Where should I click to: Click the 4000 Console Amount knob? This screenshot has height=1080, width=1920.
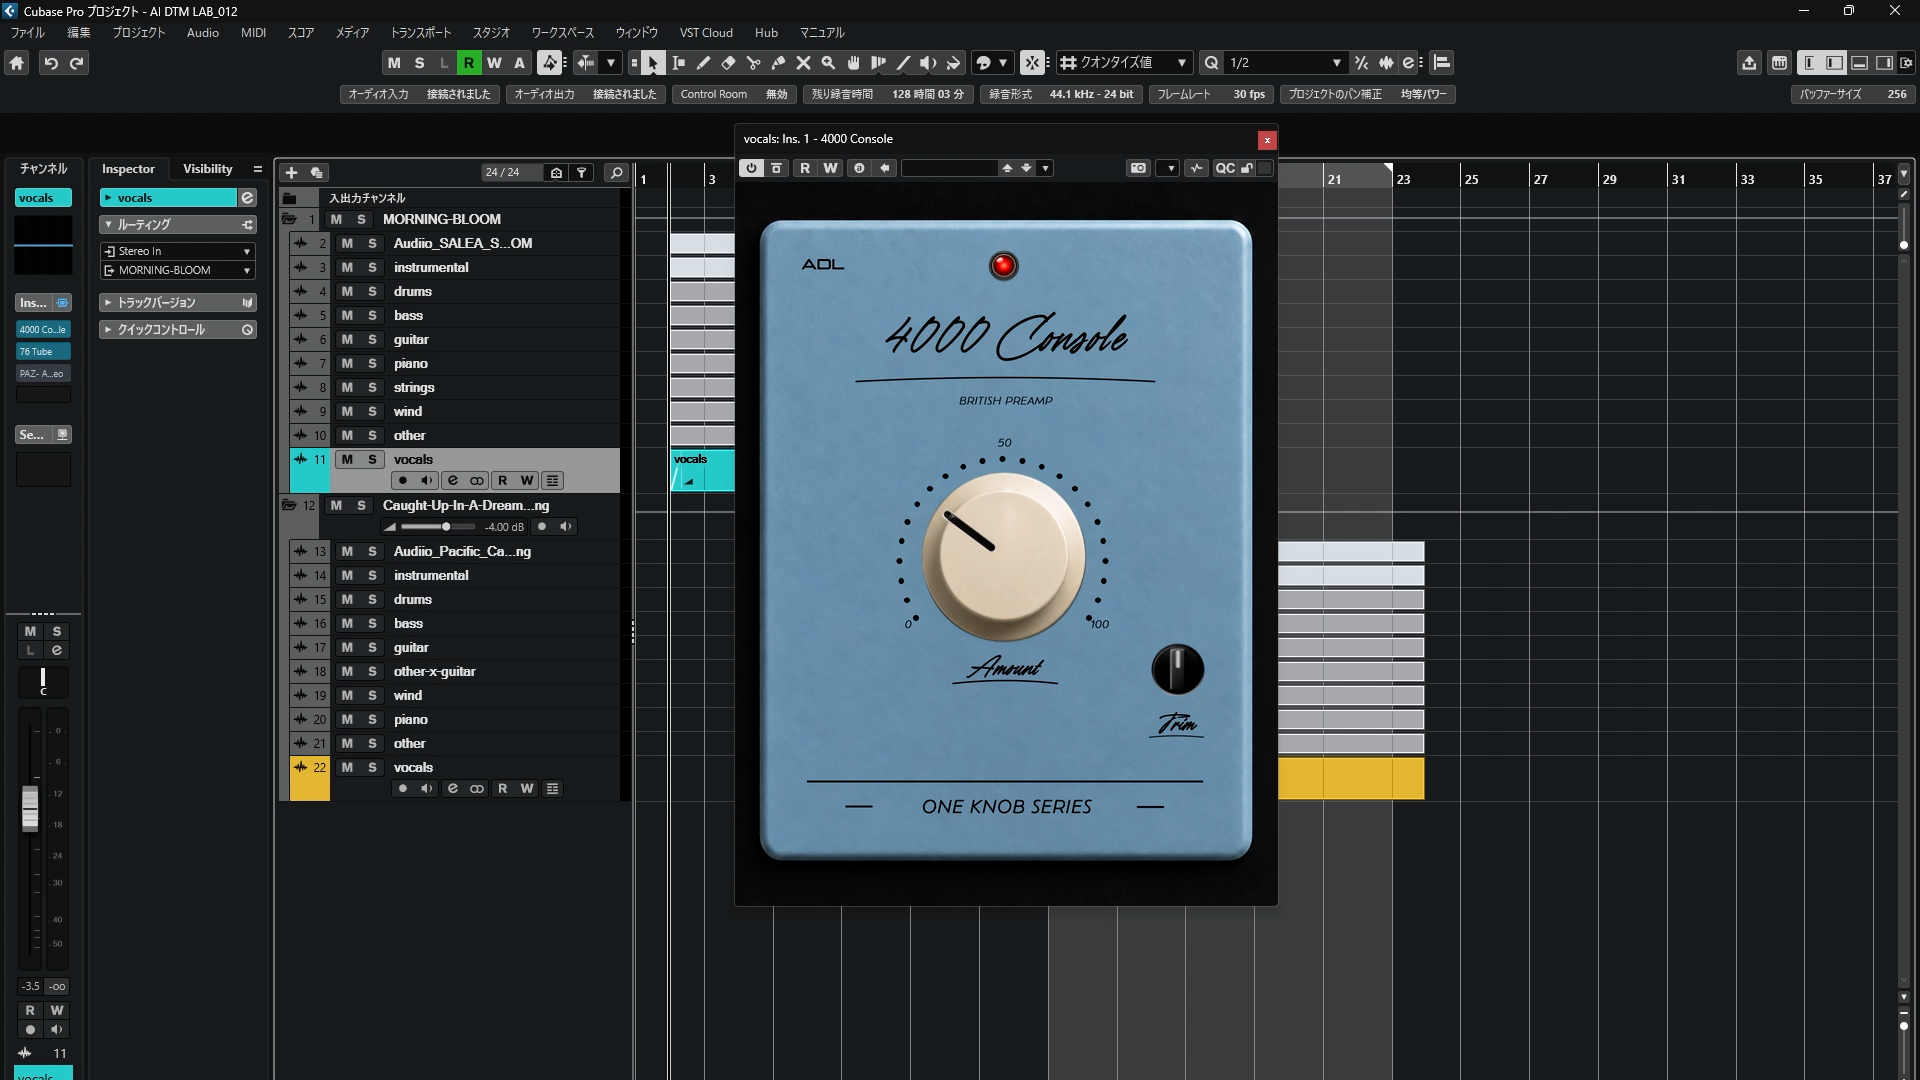[1003, 557]
